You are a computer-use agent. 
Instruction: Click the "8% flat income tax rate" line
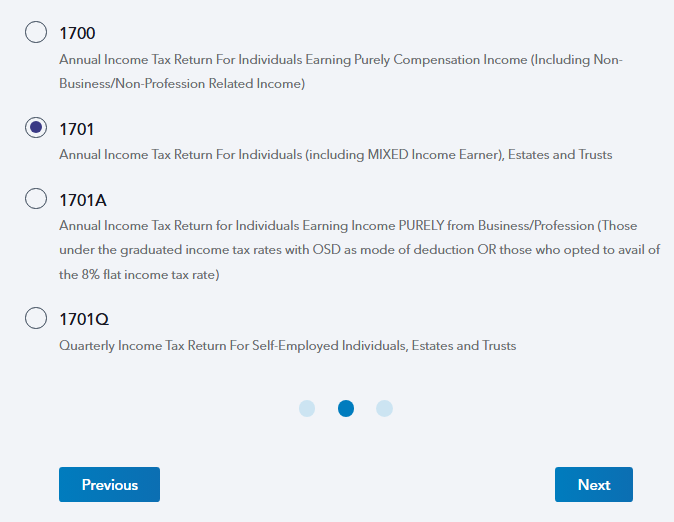tap(140, 274)
